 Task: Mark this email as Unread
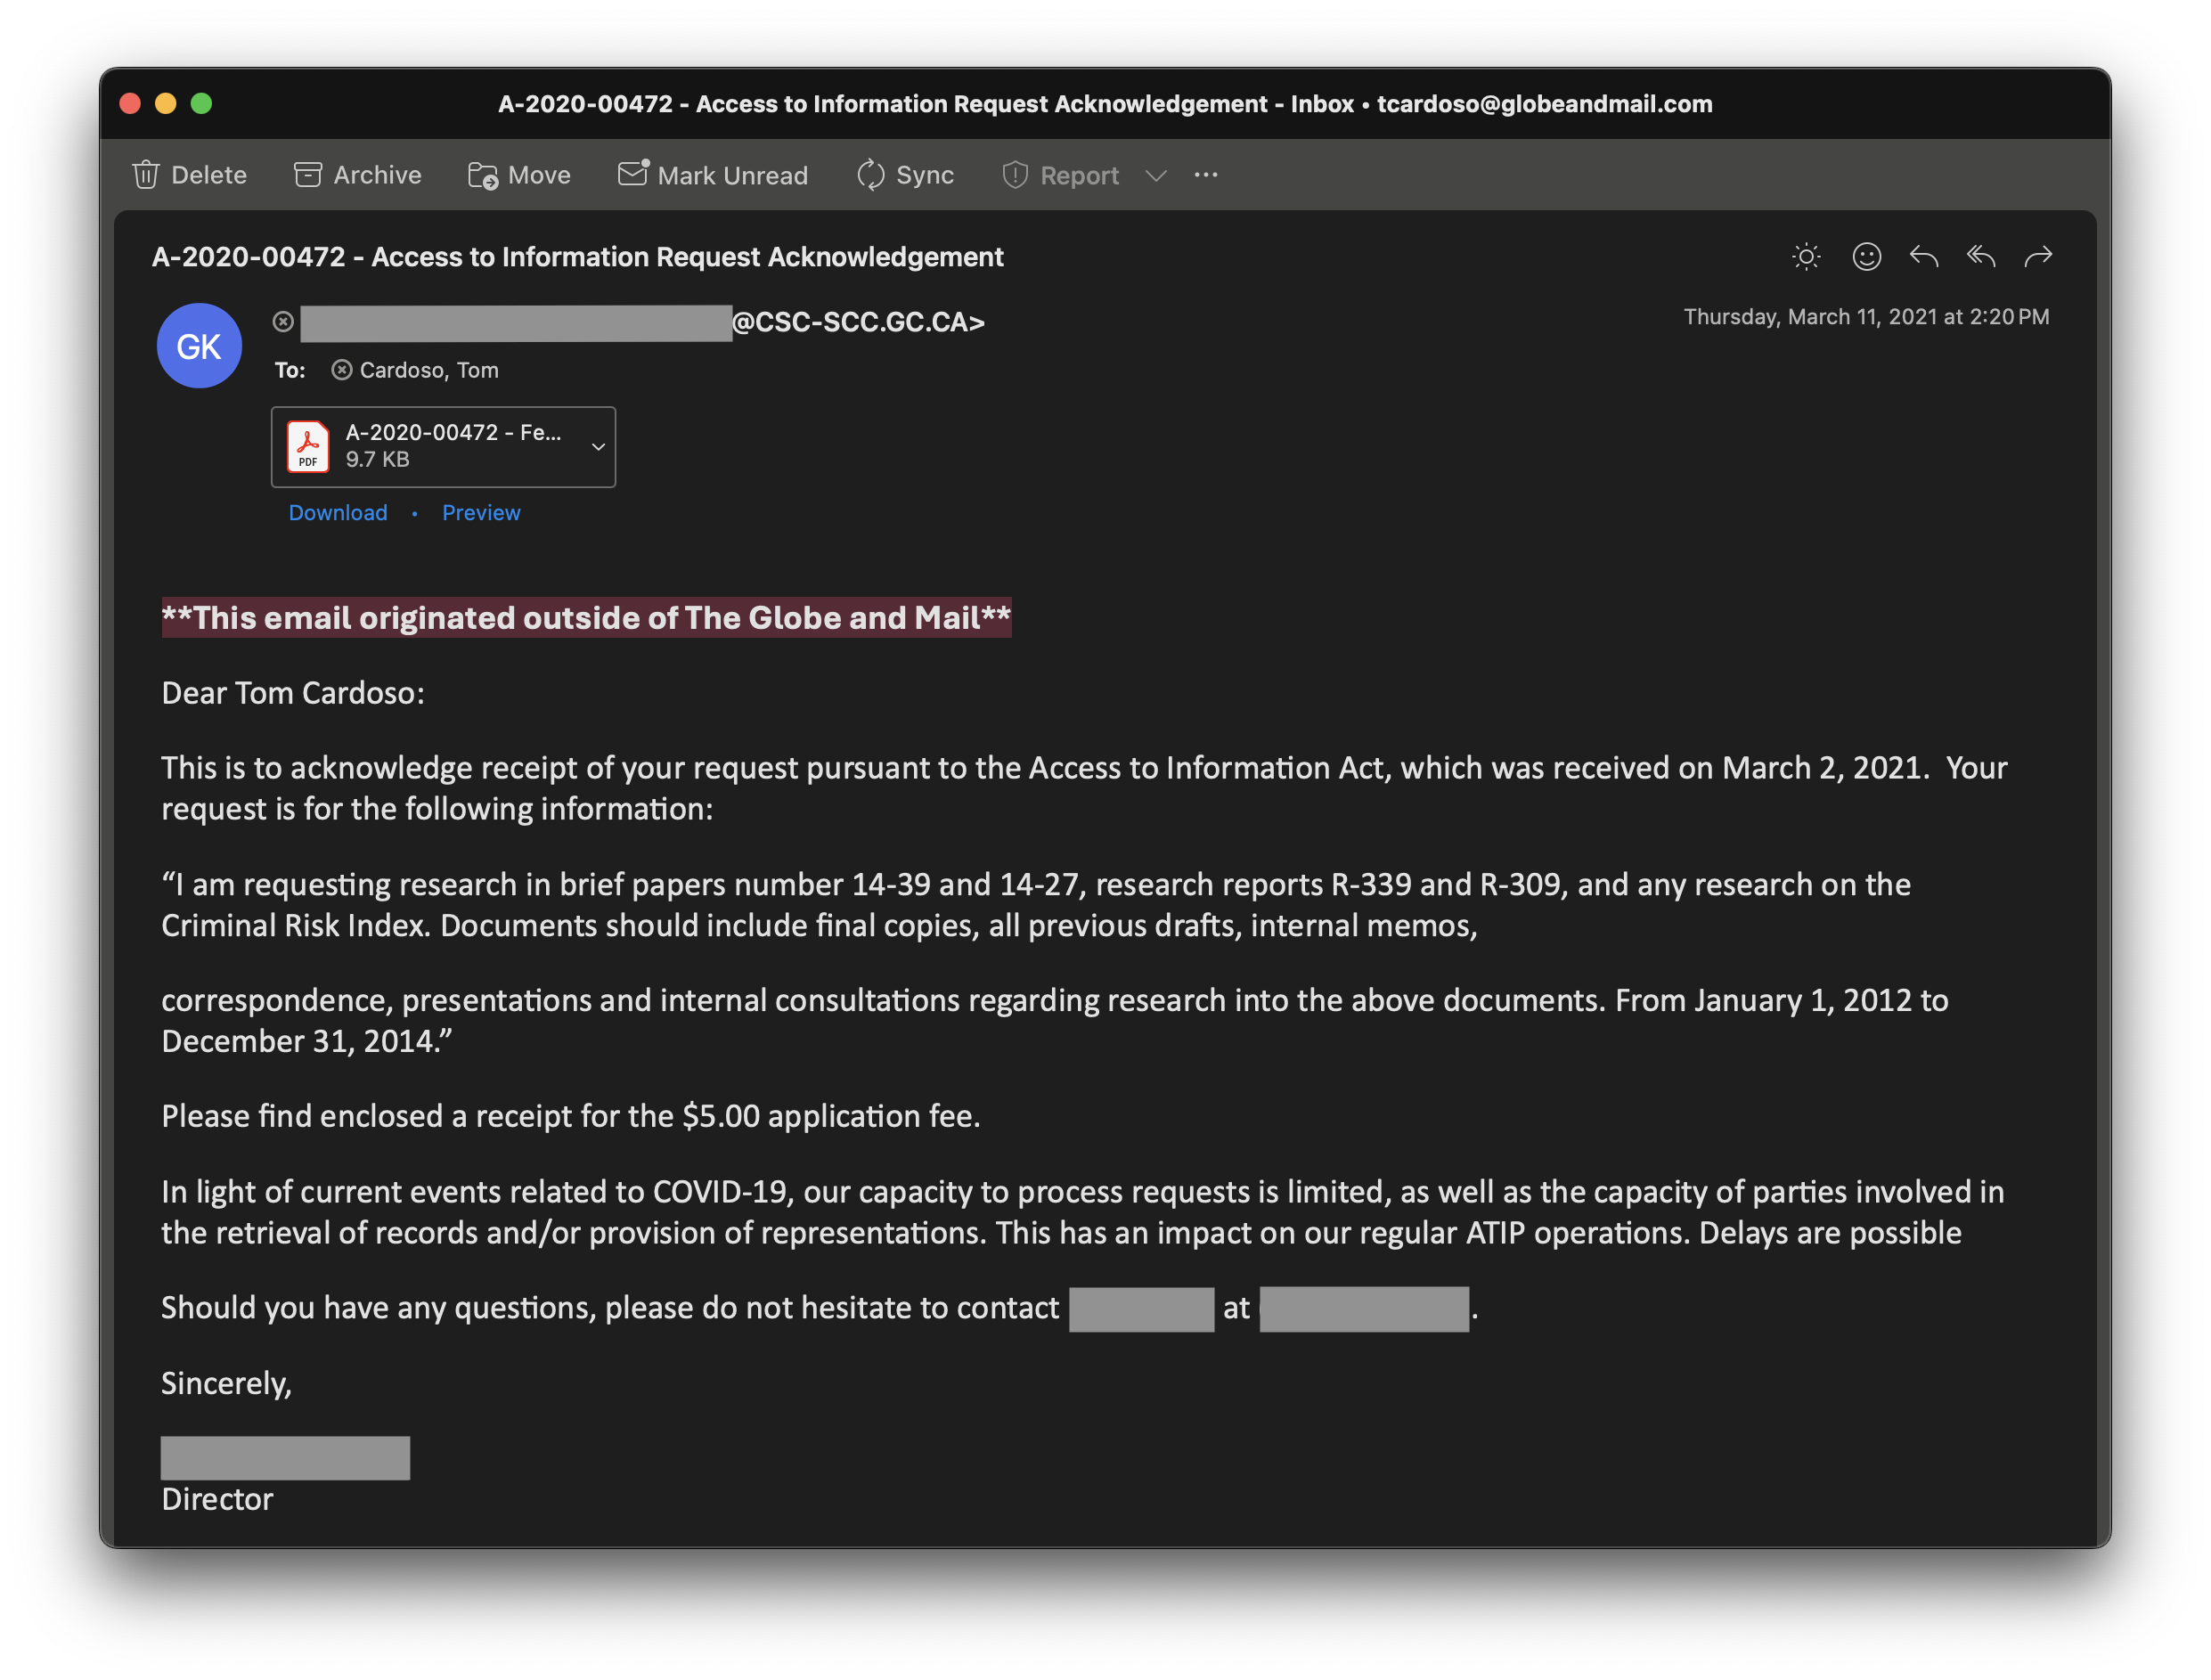pyautogui.click(x=712, y=175)
